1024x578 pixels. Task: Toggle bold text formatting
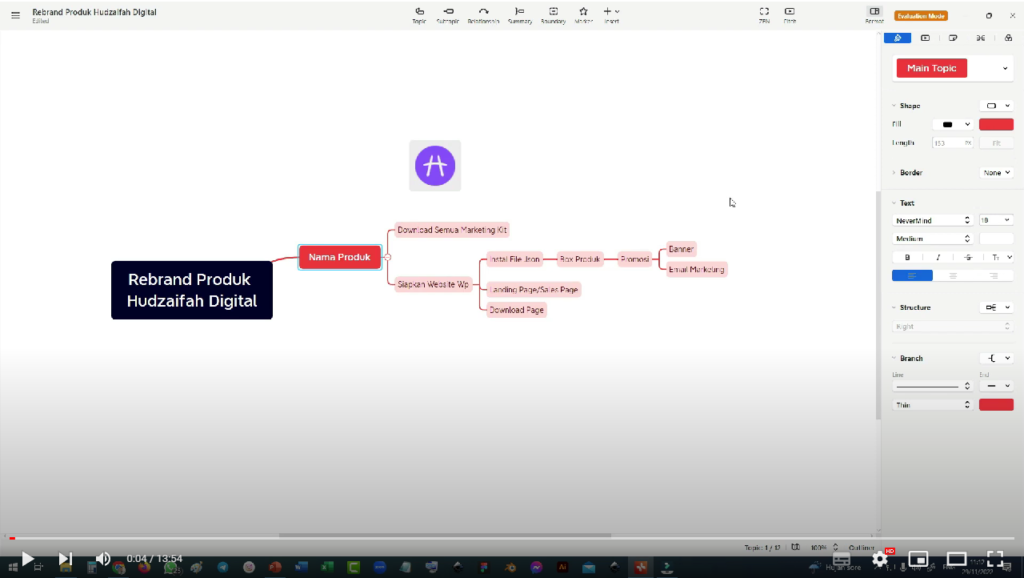pos(907,257)
